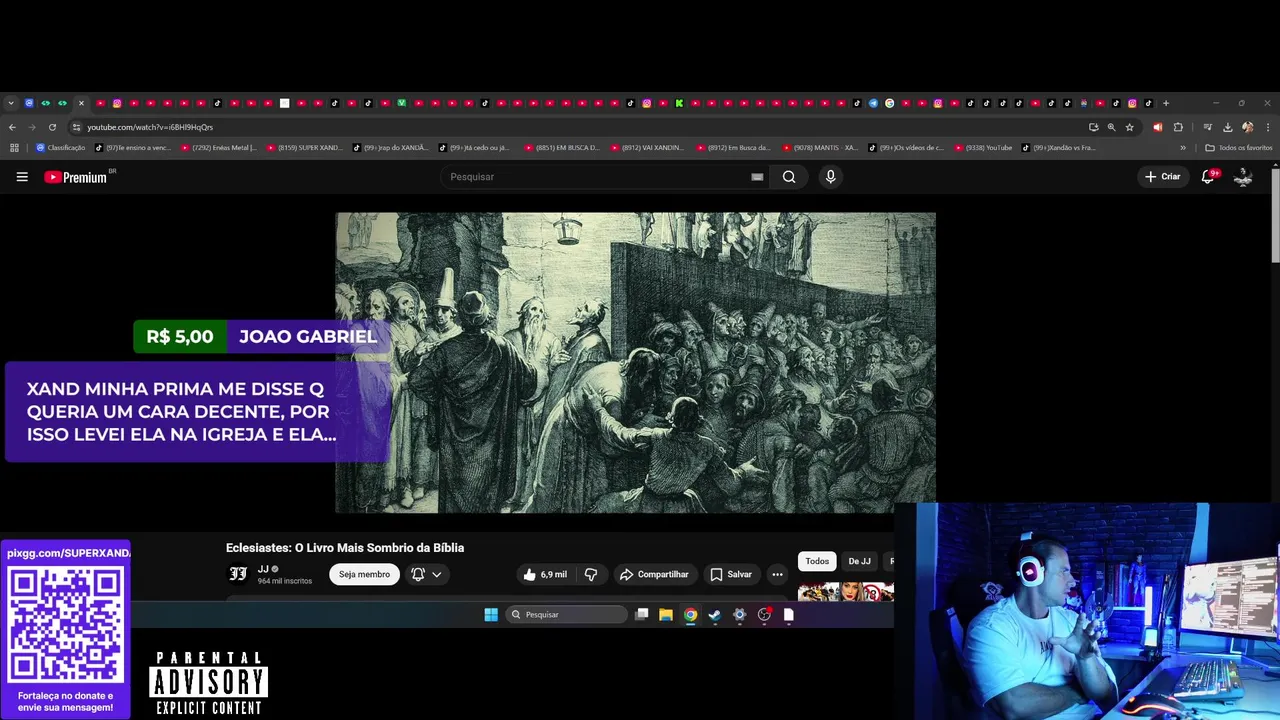This screenshot has width=1280, height=720.
Task: Open Task View on the taskbar
Action: tap(642, 615)
